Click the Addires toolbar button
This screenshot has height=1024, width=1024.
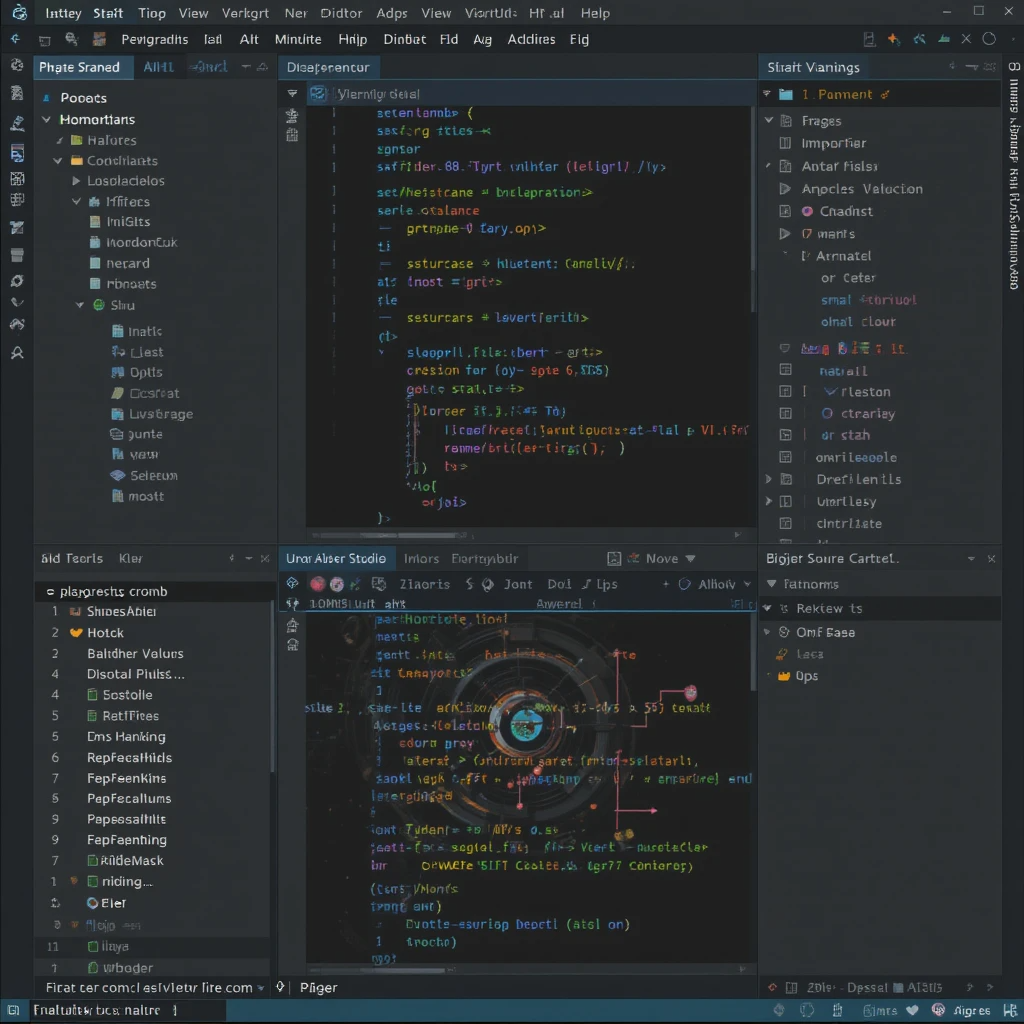click(531, 40)
